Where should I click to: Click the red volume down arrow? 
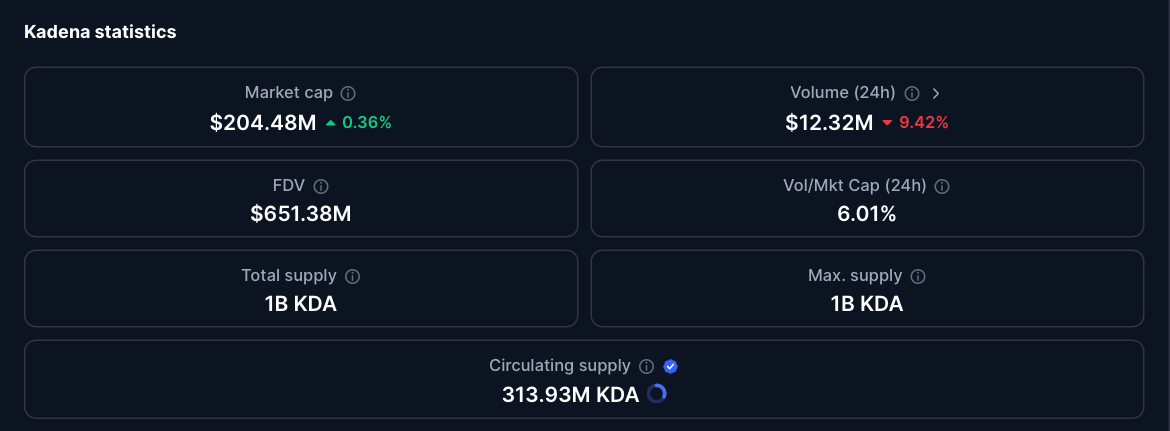887,123
